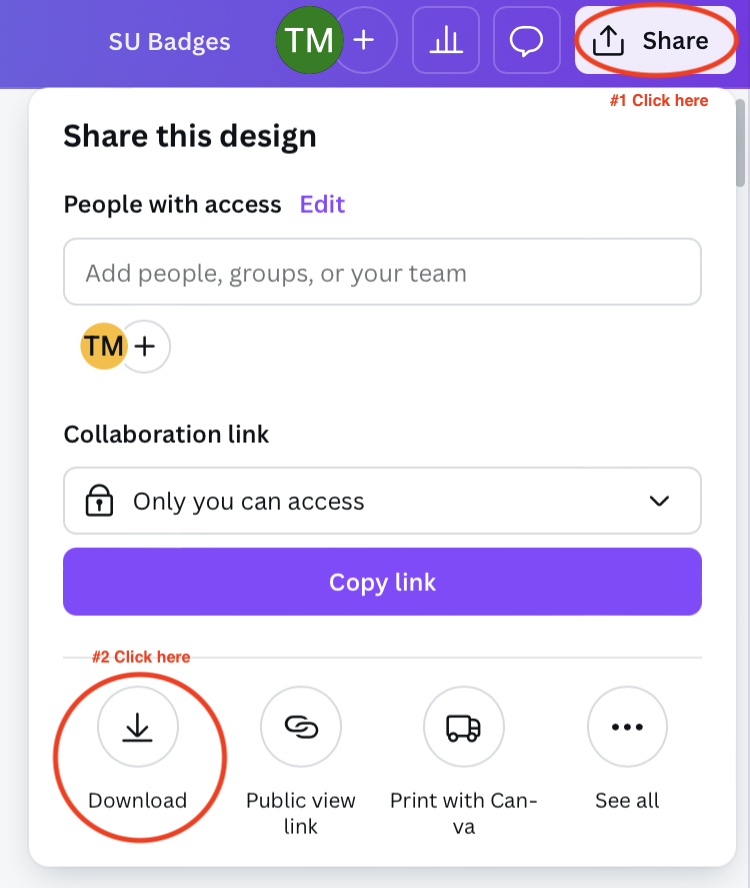Add collaborator with header plus button
Screen dimensions: 750x888
tap(364, 40)
